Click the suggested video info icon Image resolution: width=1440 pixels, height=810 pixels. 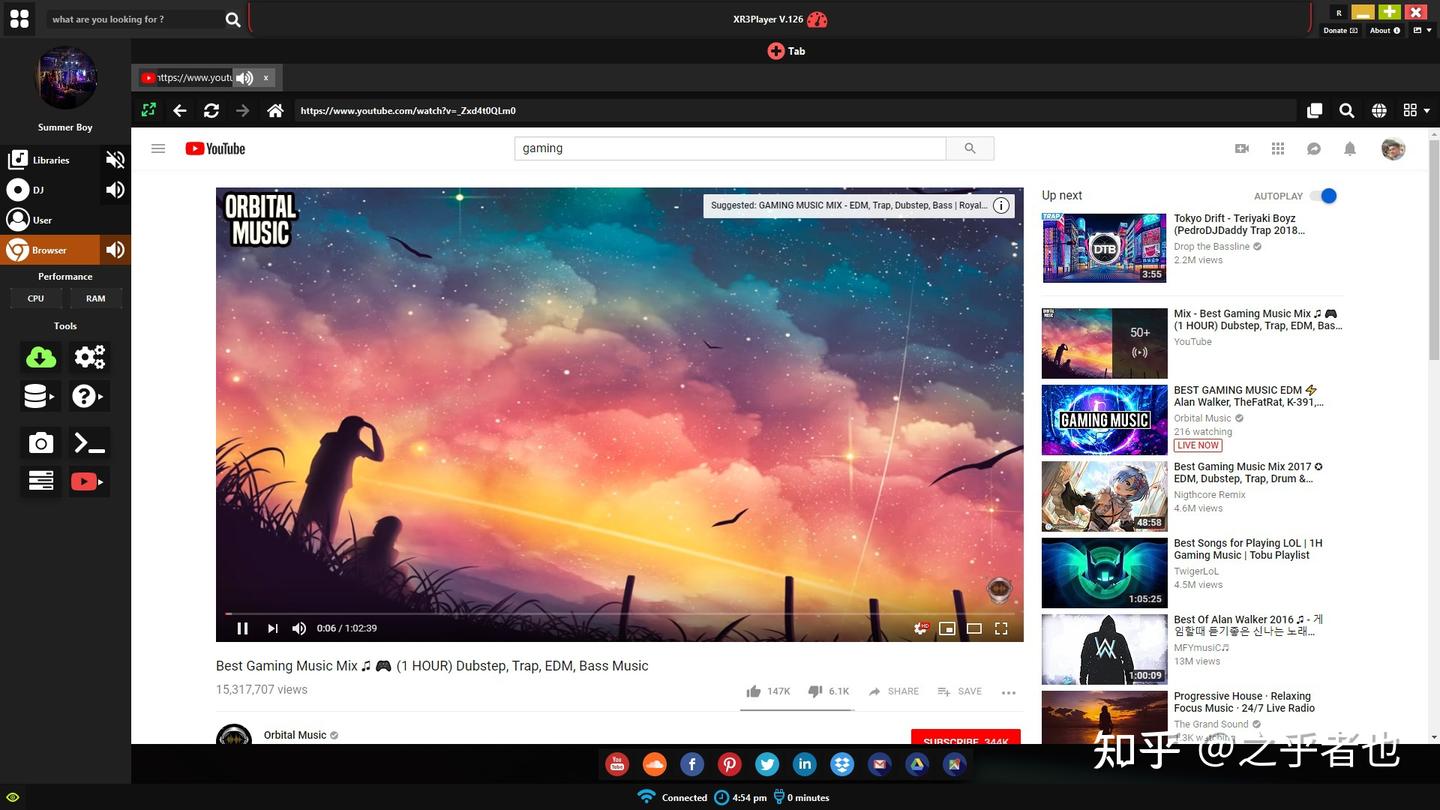pos(1001,205)
